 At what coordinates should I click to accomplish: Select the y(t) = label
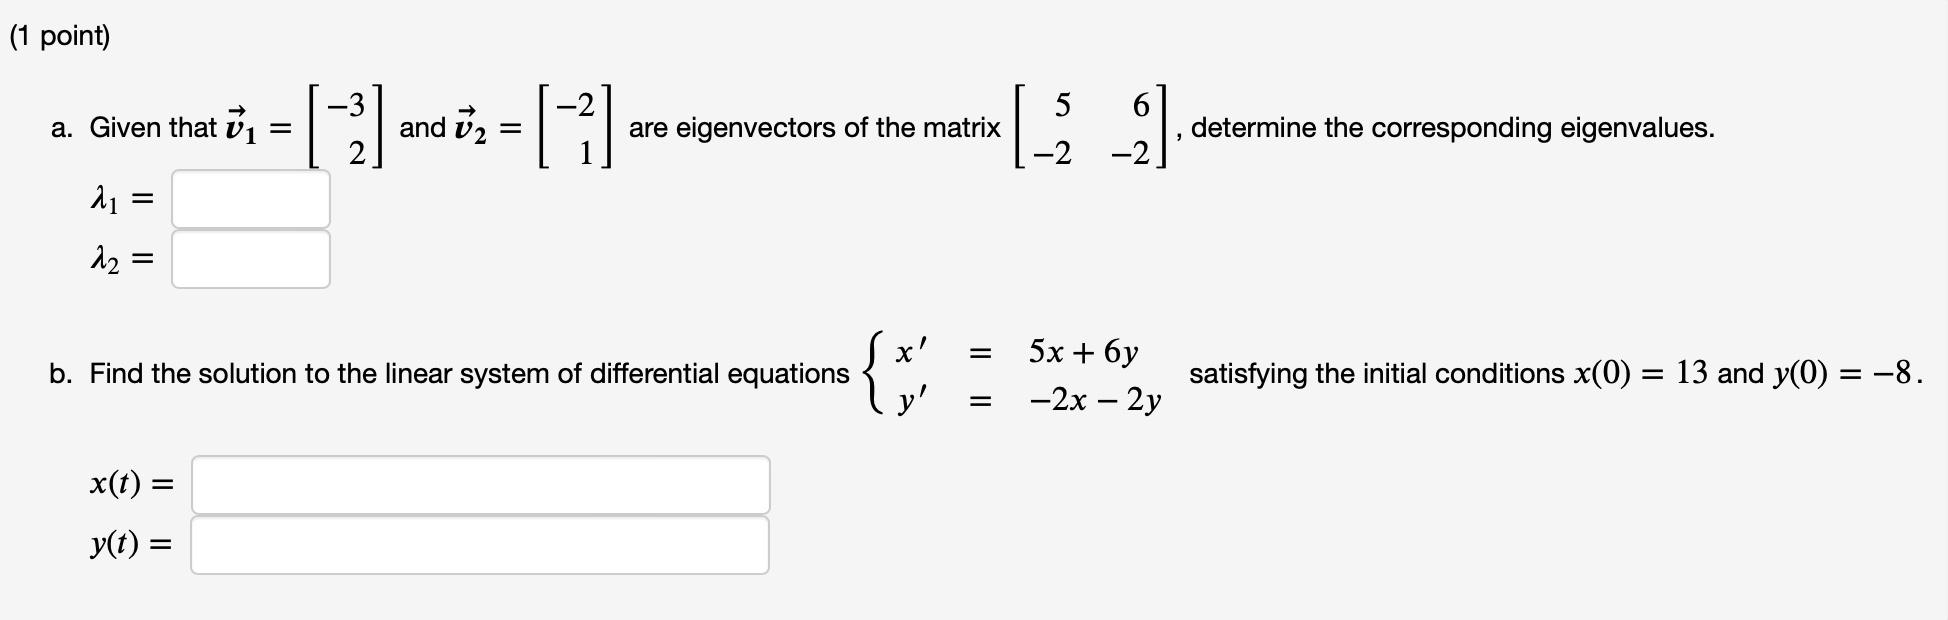tap(128, 546)
